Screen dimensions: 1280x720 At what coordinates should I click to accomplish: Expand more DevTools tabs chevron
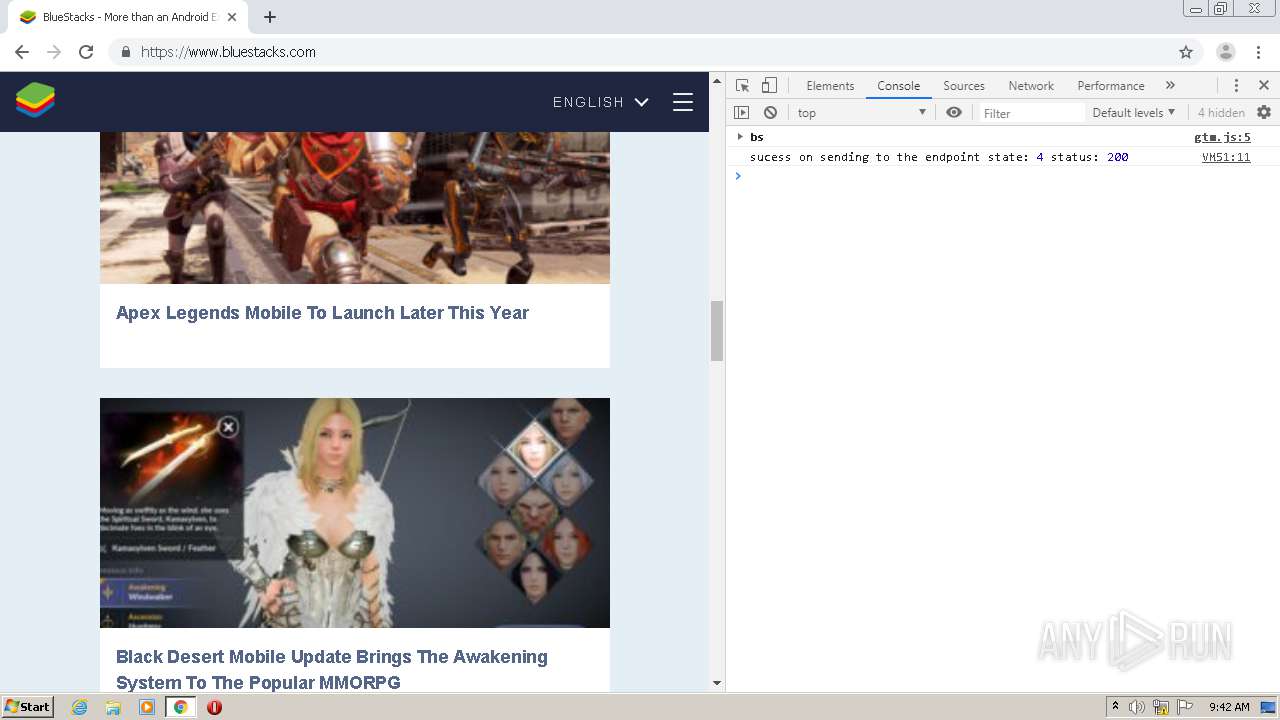click(x=1170, y=86)
